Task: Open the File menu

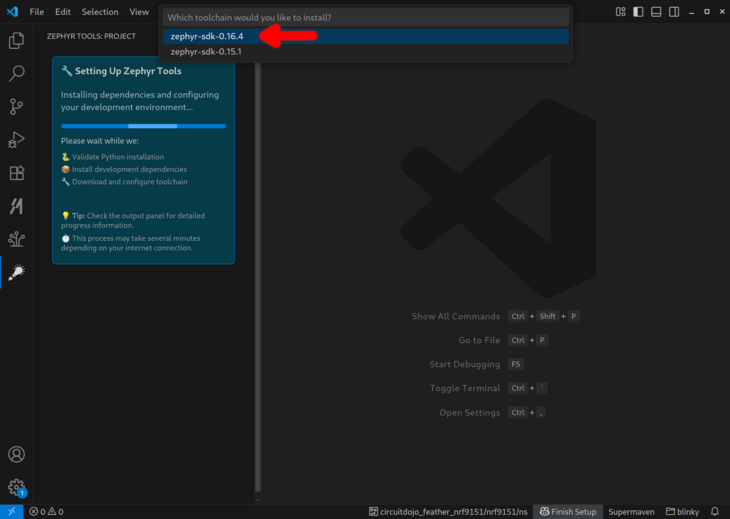Action: click(36, 12)
